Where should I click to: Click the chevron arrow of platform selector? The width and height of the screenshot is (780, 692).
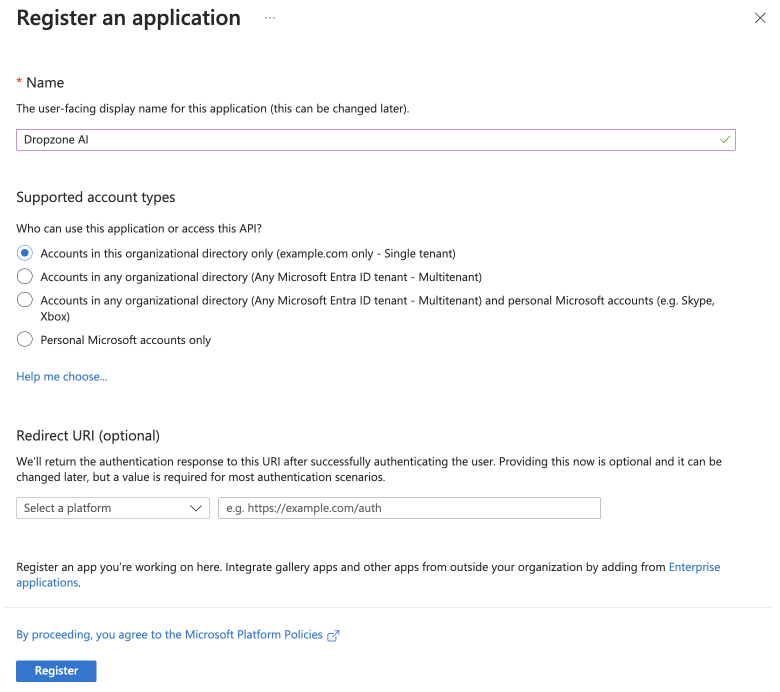point(196,508)
